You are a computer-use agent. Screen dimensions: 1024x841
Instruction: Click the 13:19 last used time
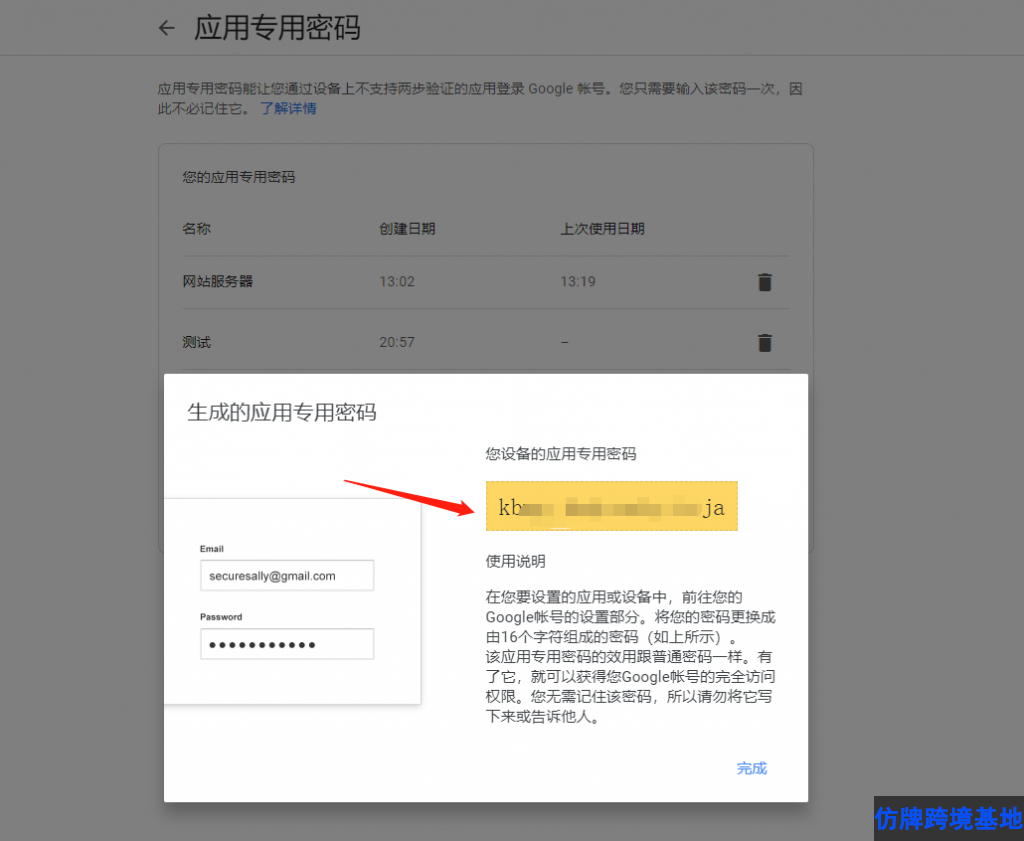578,282
